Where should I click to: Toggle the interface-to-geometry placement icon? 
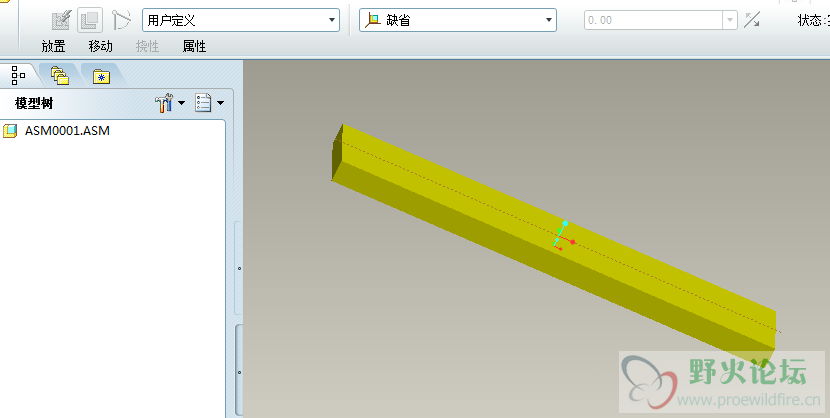[61, 21]
